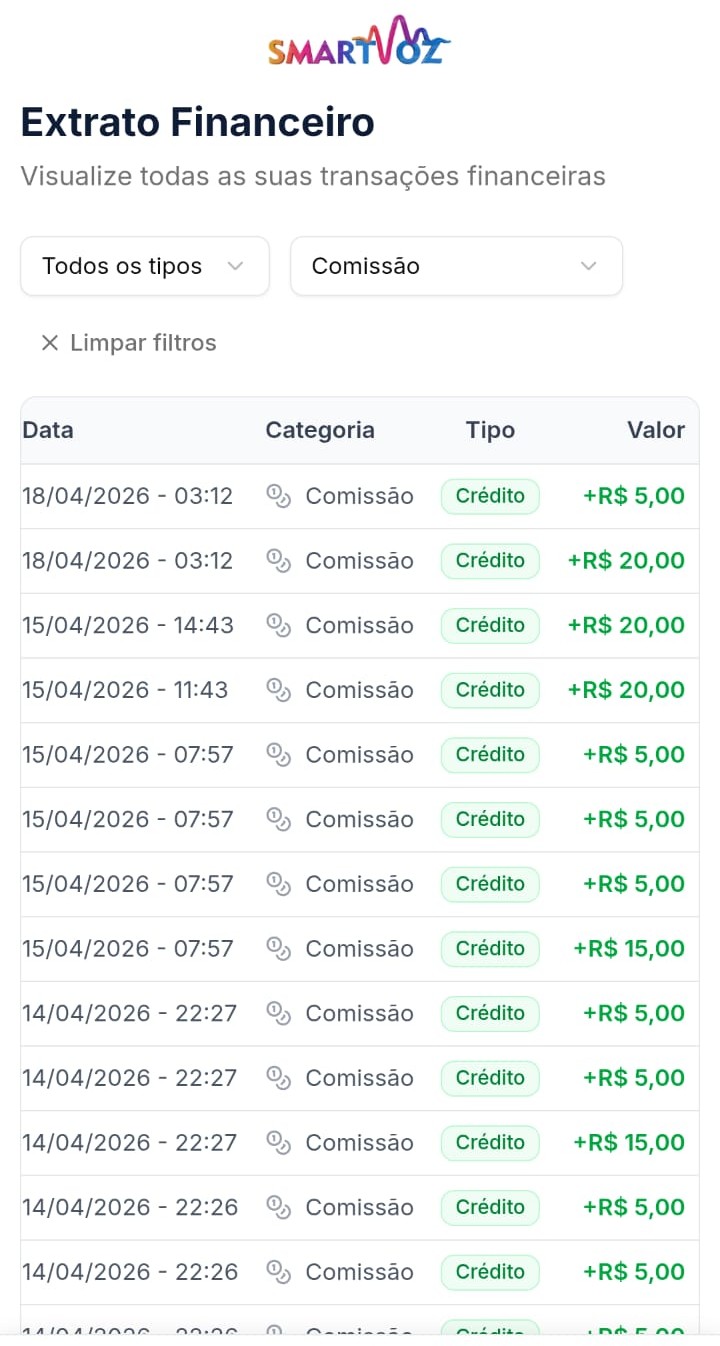Click coin icon in 15/04 07:57 R$ 15,00 row

point(278,949)
